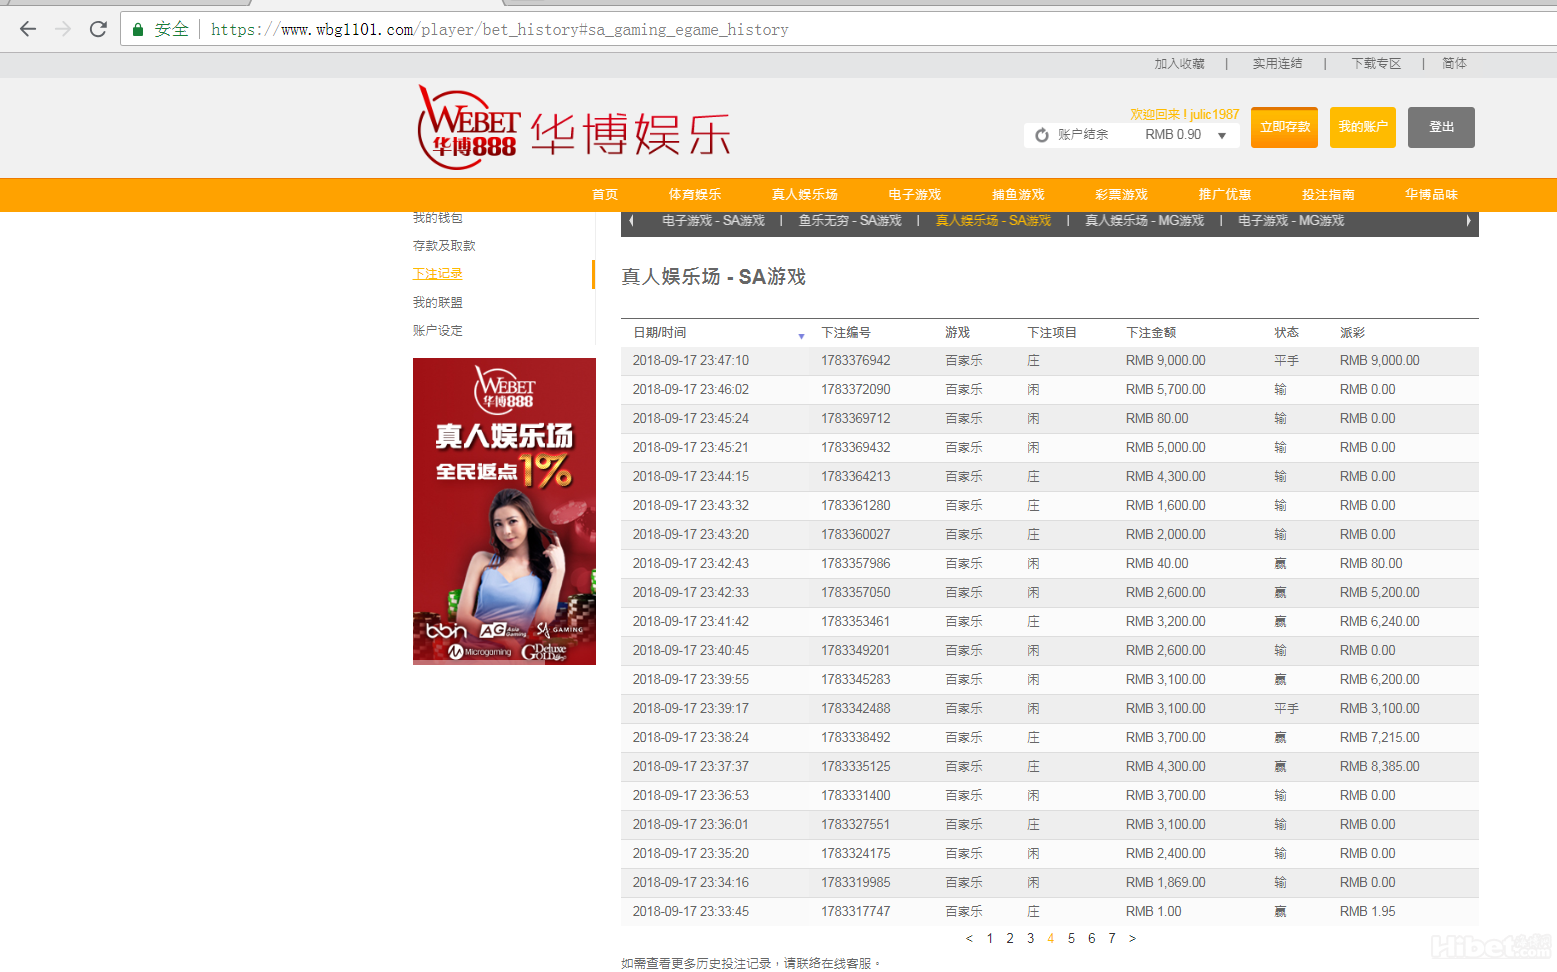Click the 登出 logout button
1557x972 pixels.
pos(1440,127)
